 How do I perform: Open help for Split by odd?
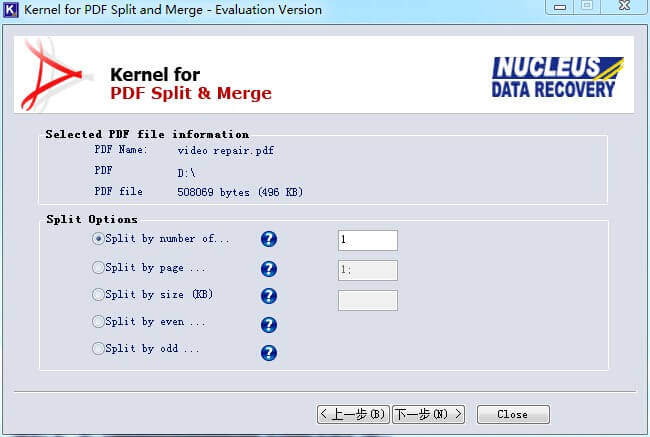(269, 353)
